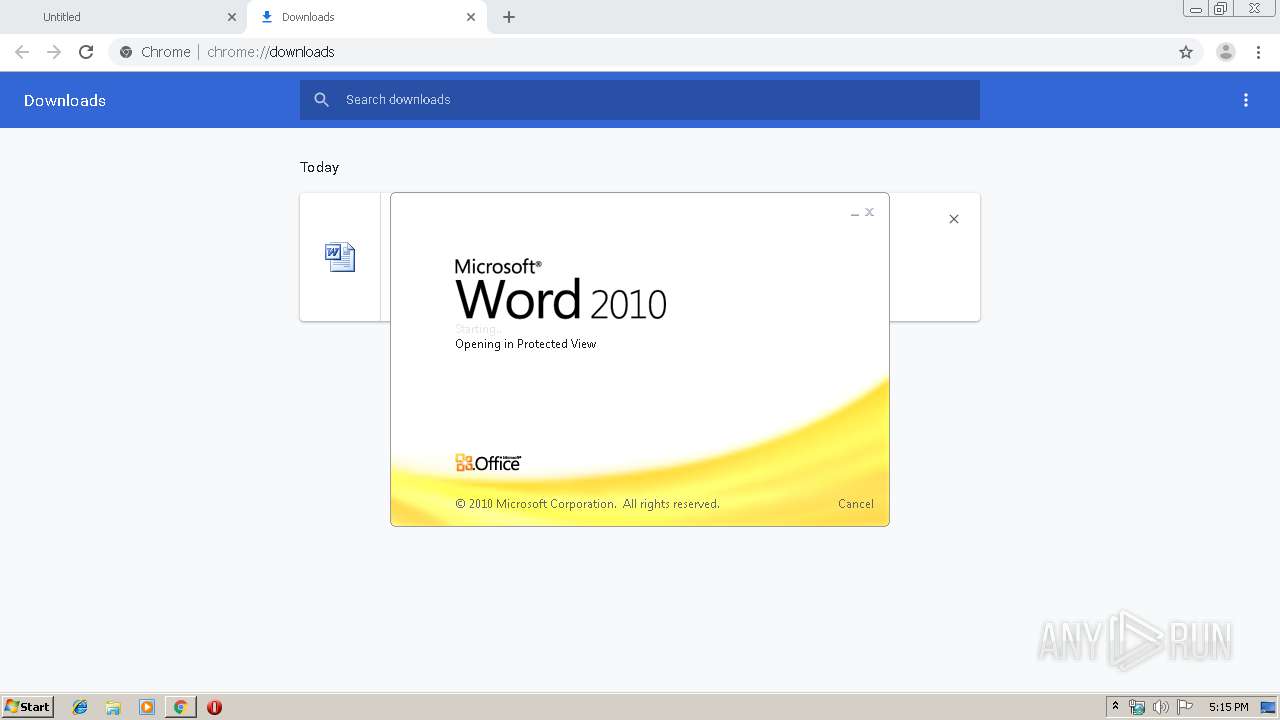Select the Downloads tab
The height and width of the screenshot is (720, 1280).
click(367, 17)
